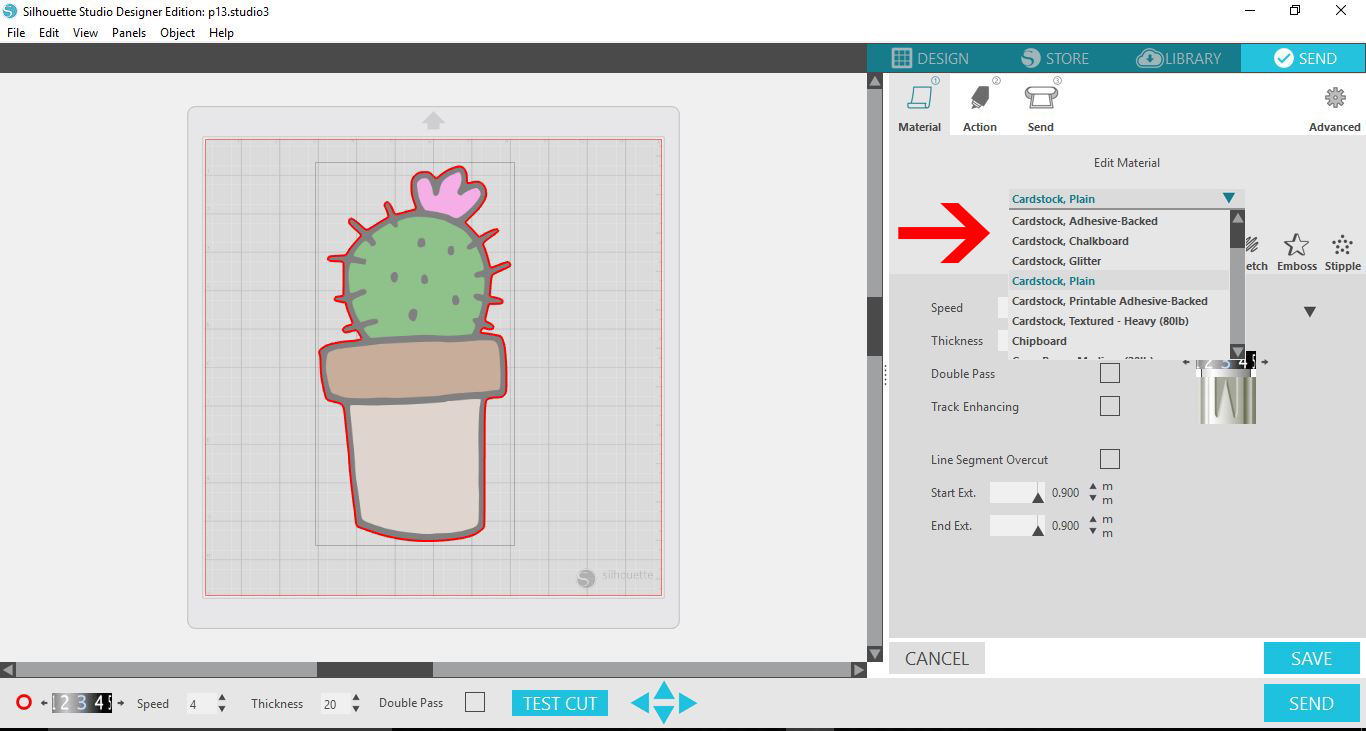Move blade up with blue arrow
Image resolution: width=1366 pixels, height=731 pixels.
point(664,690)
